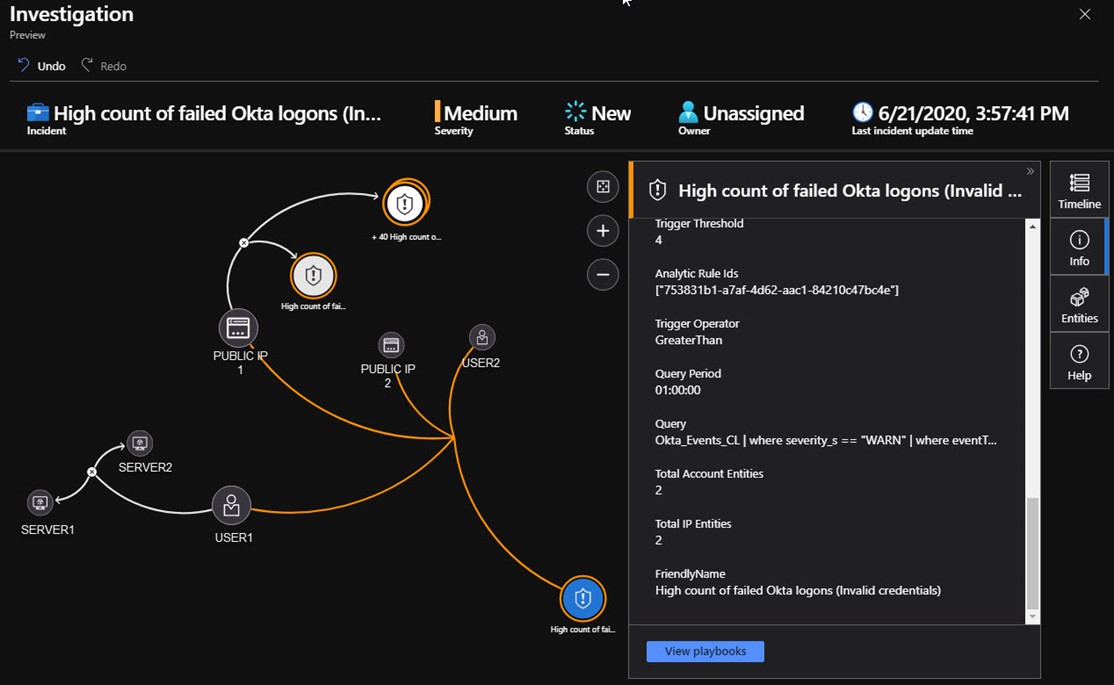Select the SERVER2 host node
1114x685 pixels.
tap(140, 443)
